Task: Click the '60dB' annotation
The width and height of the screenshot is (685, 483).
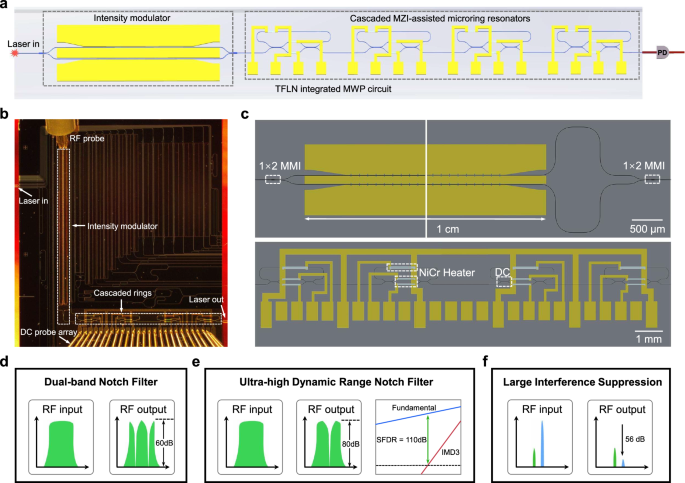Action: pyautogui.click(x=164, y=443)
